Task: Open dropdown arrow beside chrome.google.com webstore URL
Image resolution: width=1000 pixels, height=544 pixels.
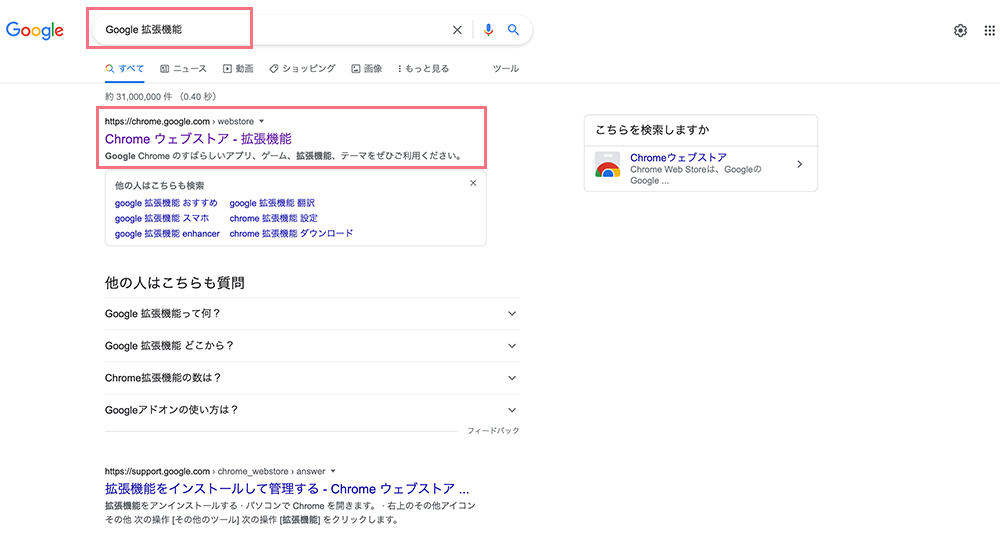Action: pyautogui.click(x=261, y=121)
